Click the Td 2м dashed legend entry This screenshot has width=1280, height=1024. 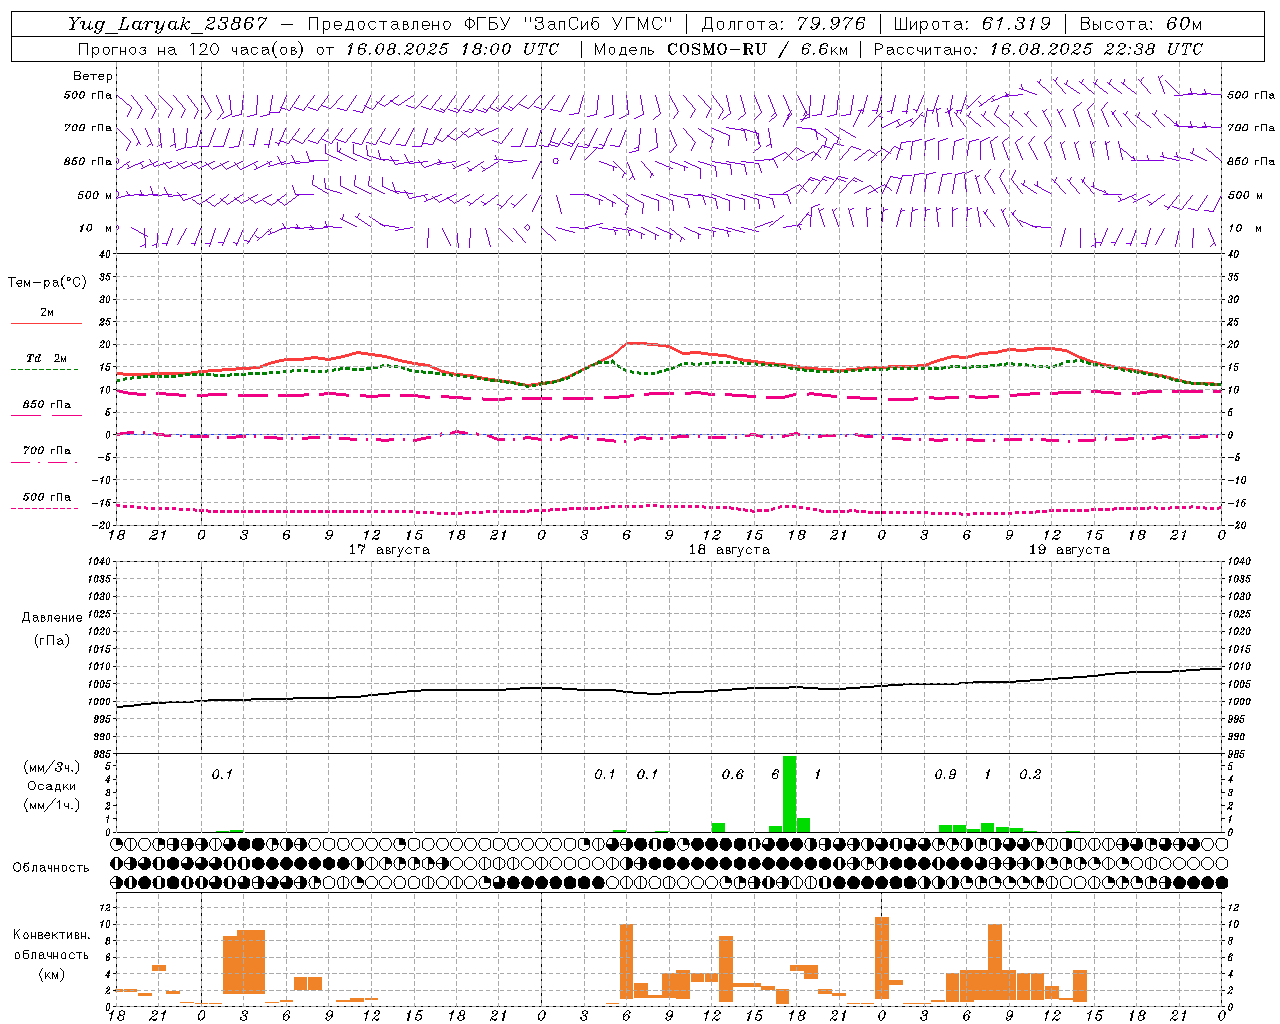(45, 360)
